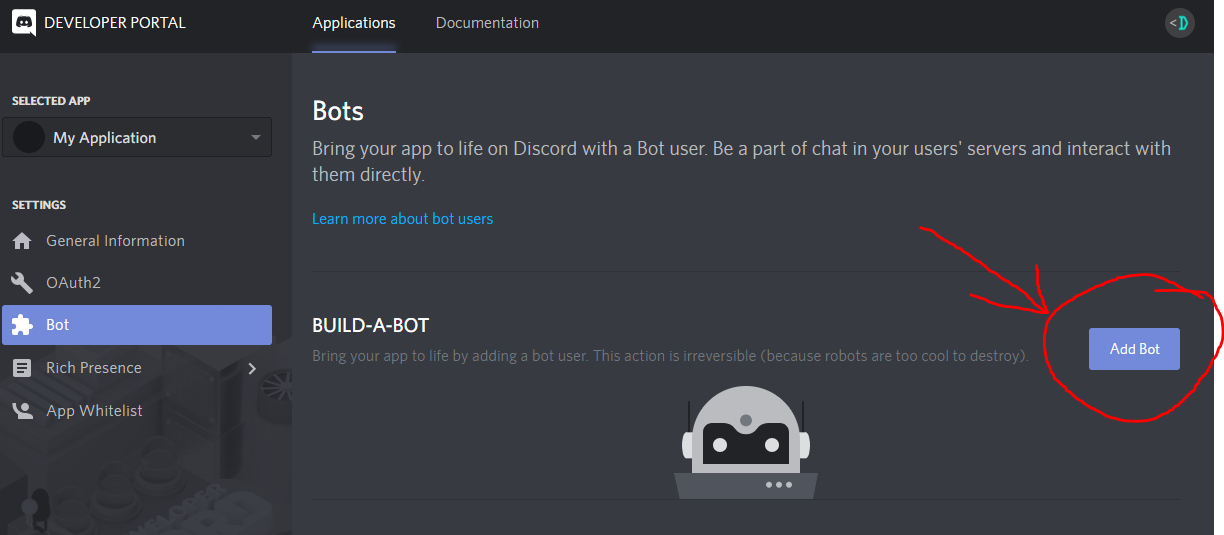Click the Bots page heading
This screenshot has height=535, width=1224.
tap(338, 110)
